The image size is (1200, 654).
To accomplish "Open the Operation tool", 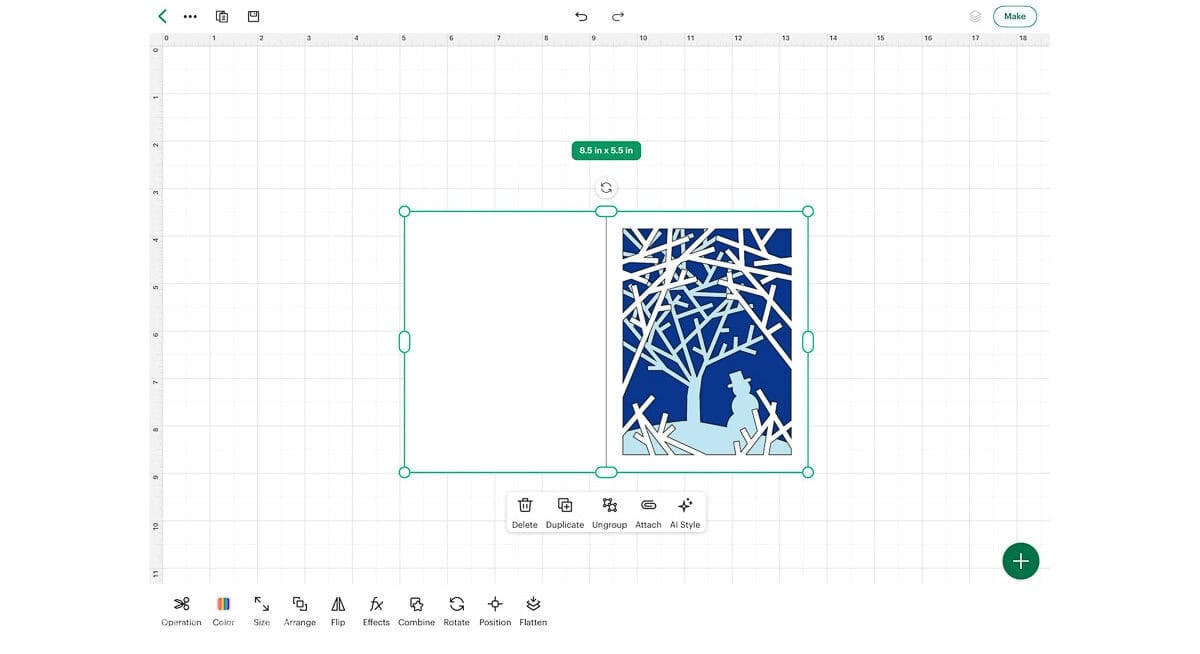I will (x=181, y=611).
